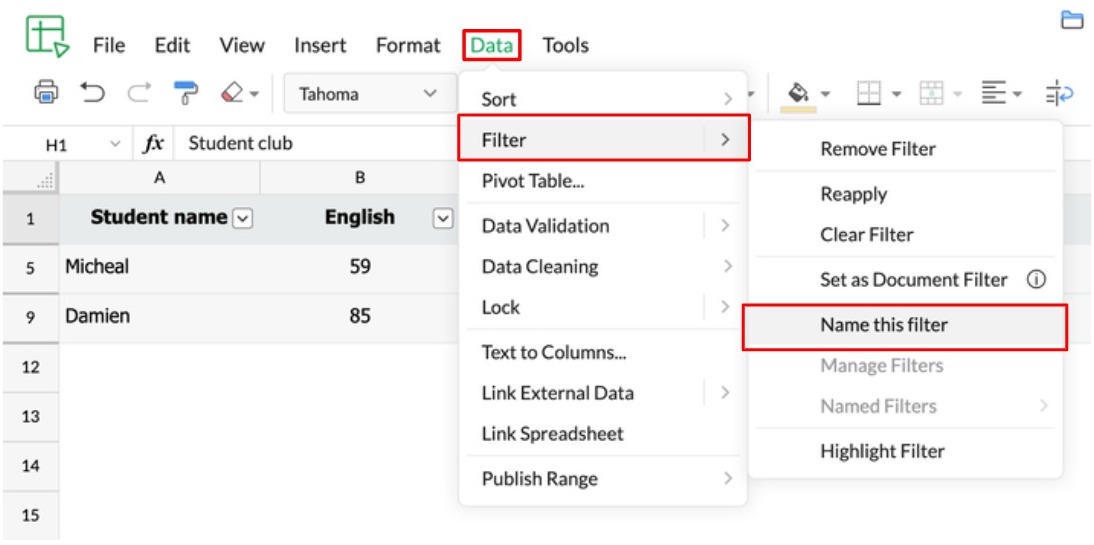Open the borders icon in toolbar
The width and height of the screenshot is (1094, 545).
(x=868, y=94)
